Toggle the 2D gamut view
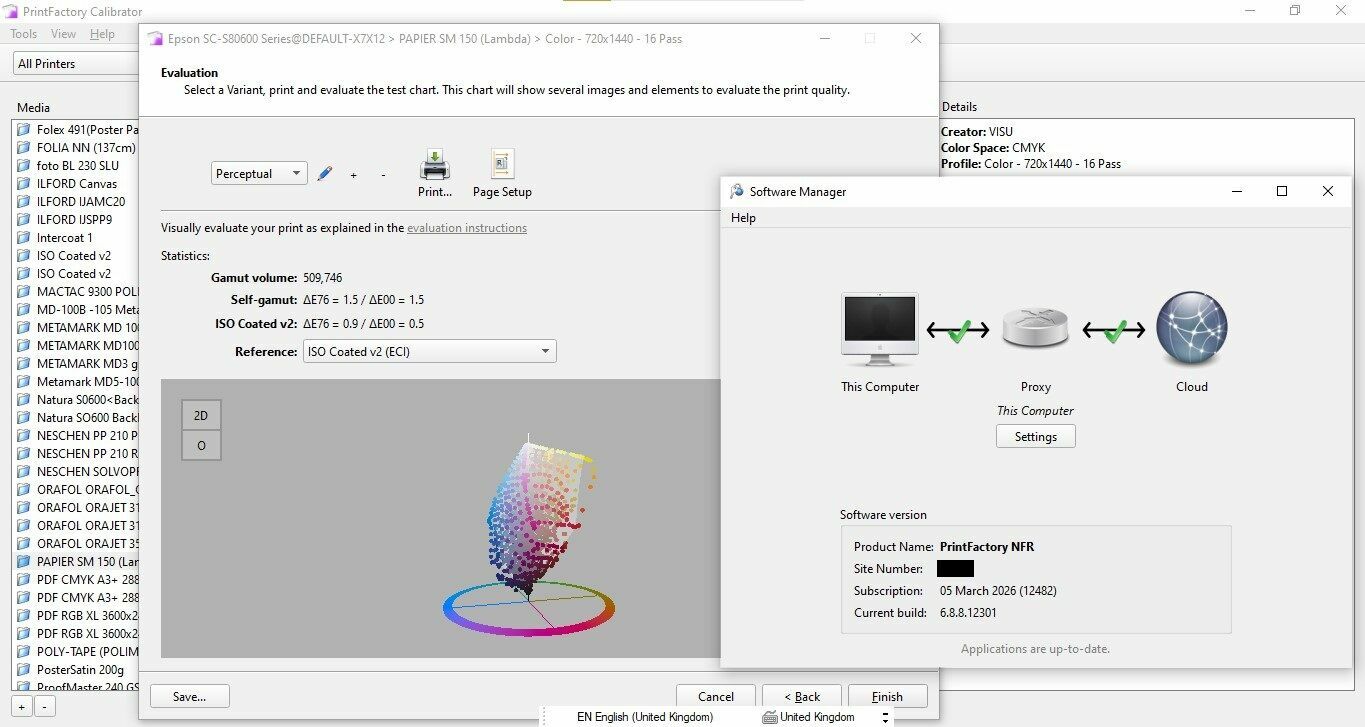The height and width of the screenshot is (727, 1365). (201, 415)
